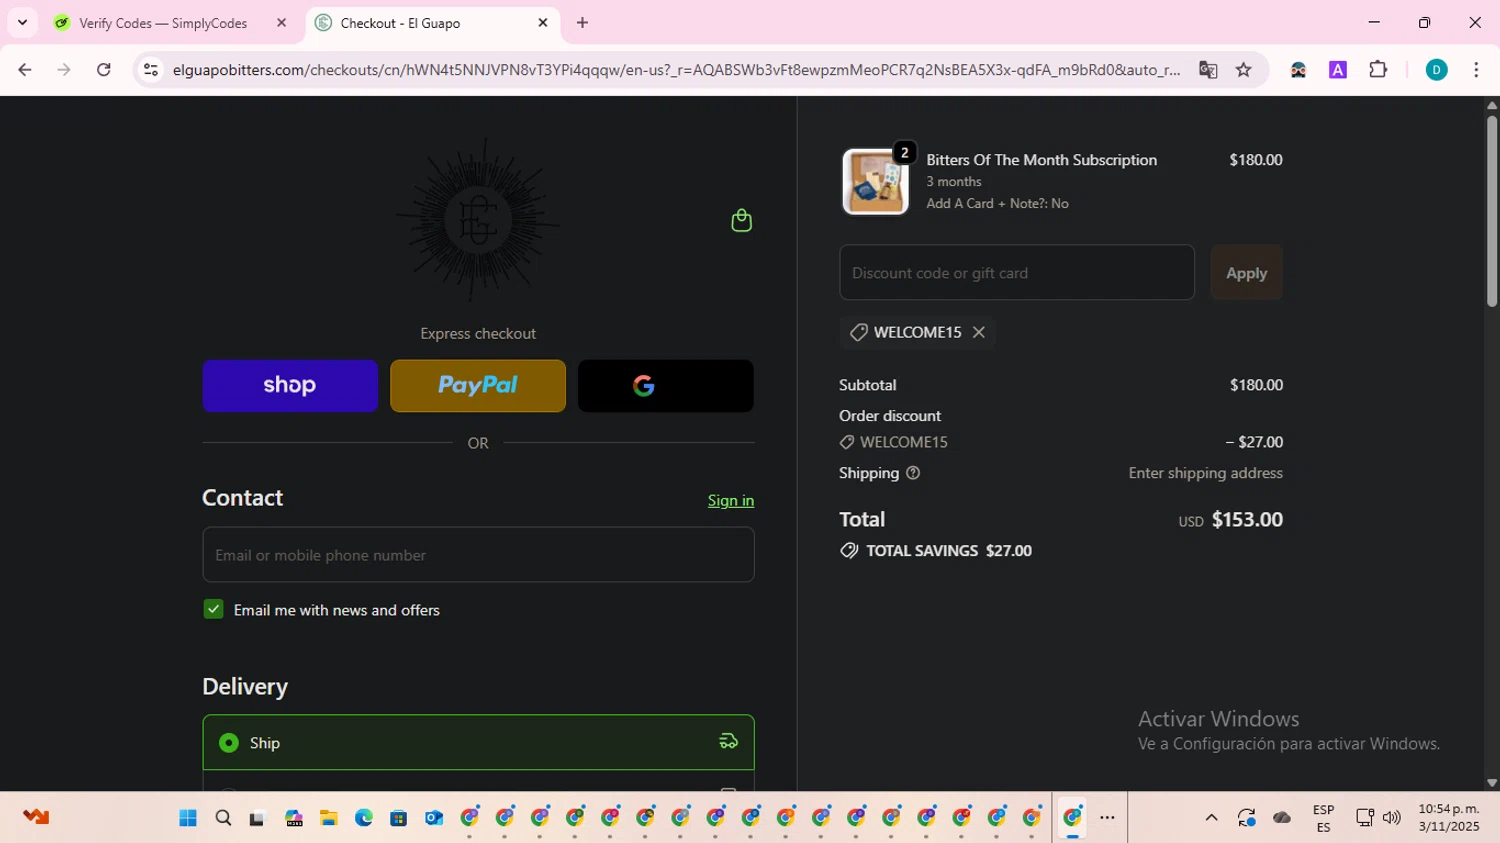This screenshot has width=1500, height=843.
Task: Uncheck Email me with news and offers
Action: [213, 609]
